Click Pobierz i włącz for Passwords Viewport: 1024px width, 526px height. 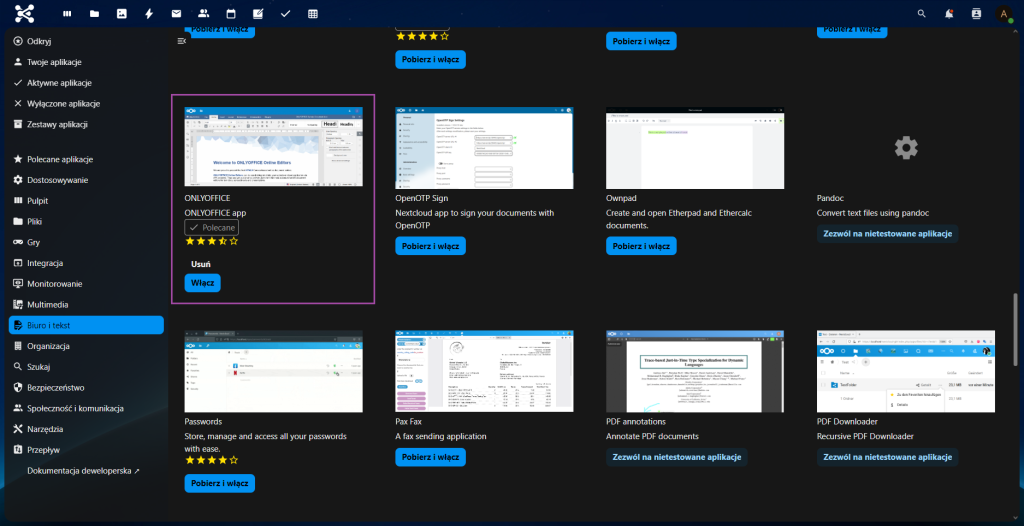[219, 484]
